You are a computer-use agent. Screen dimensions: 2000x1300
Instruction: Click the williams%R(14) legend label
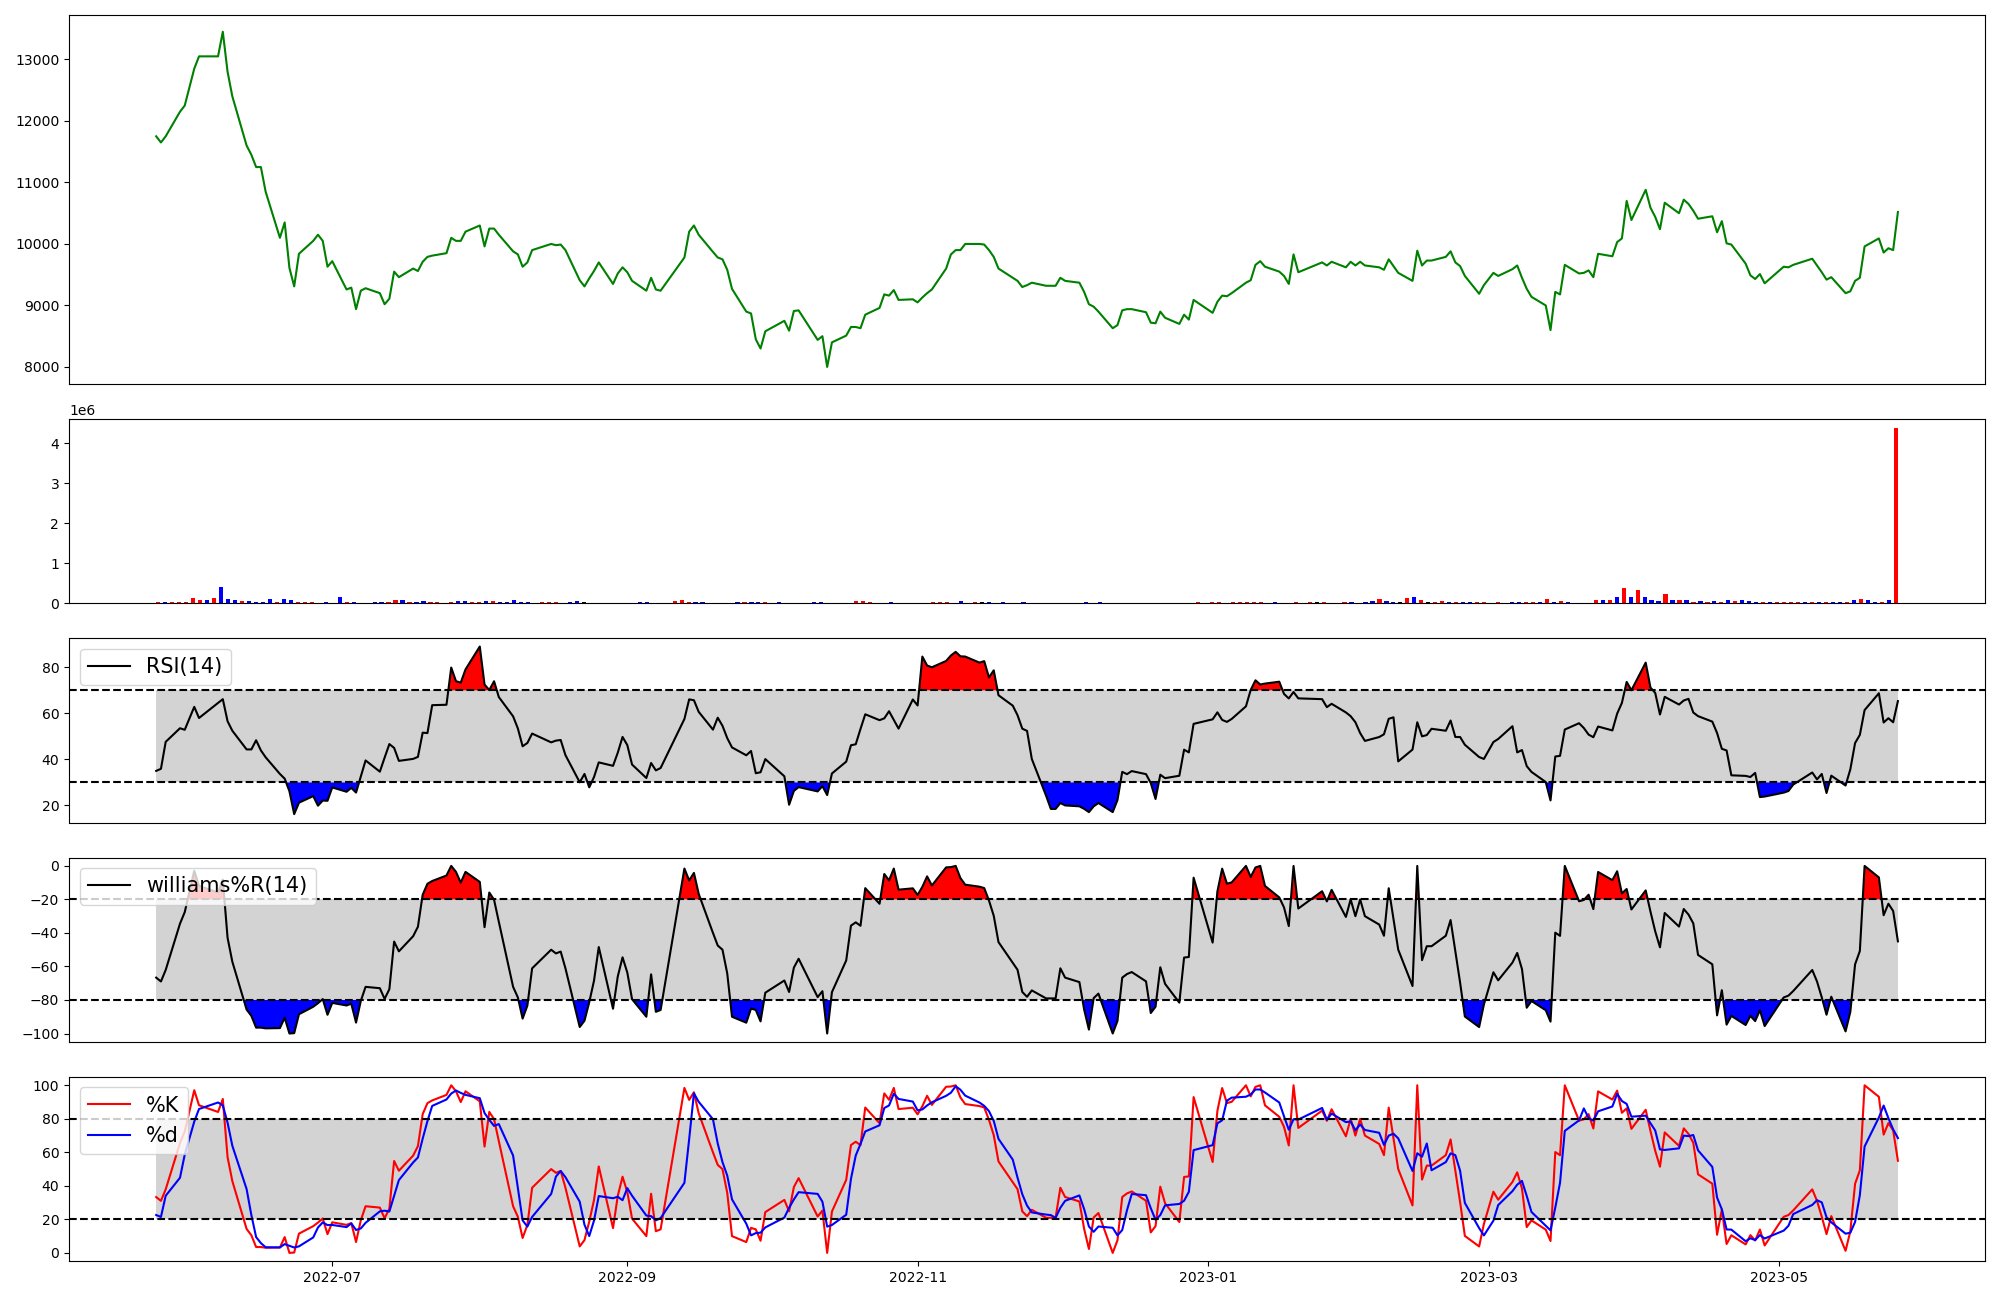pyautogui.click(x=226, y=885)
